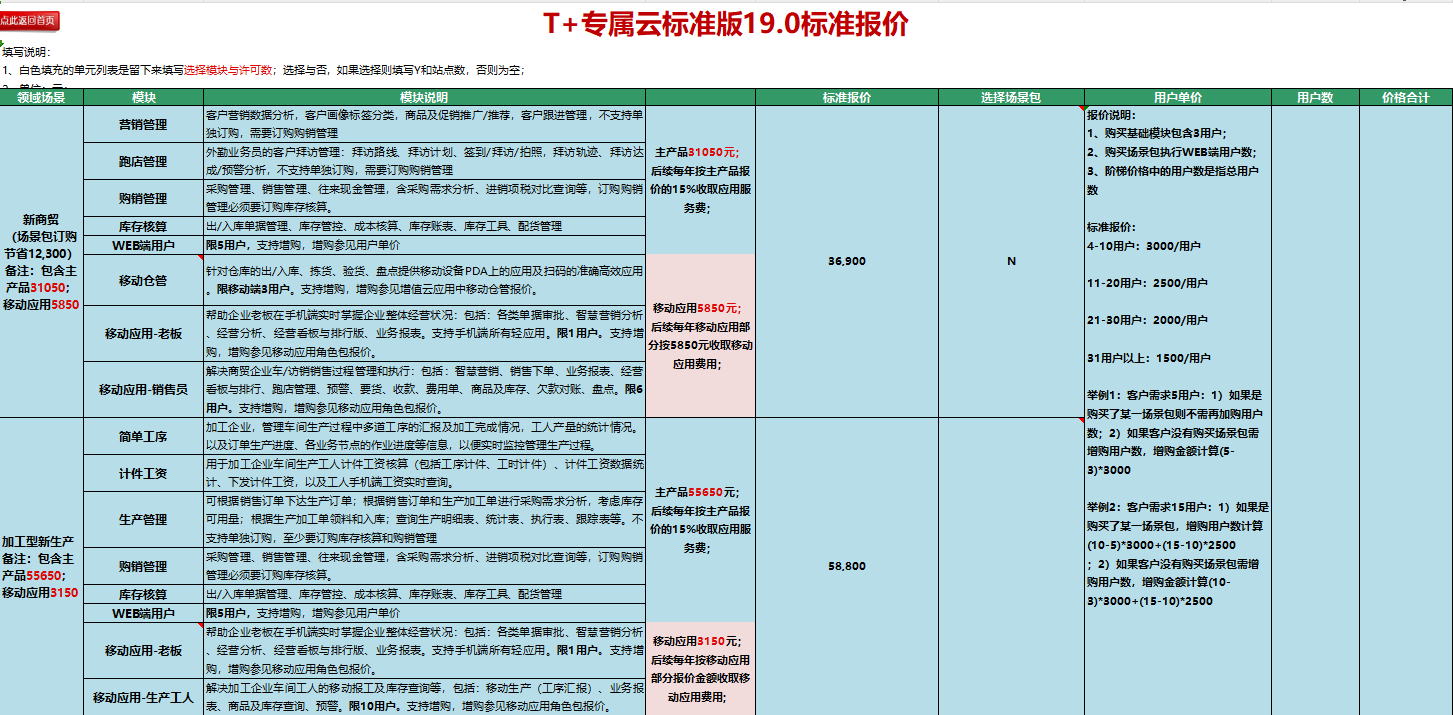Viewport: 1453px width, 715px height.
Task: Click WEB端用户 module in the 新商贸 section
Action: [x=143, y=245]
